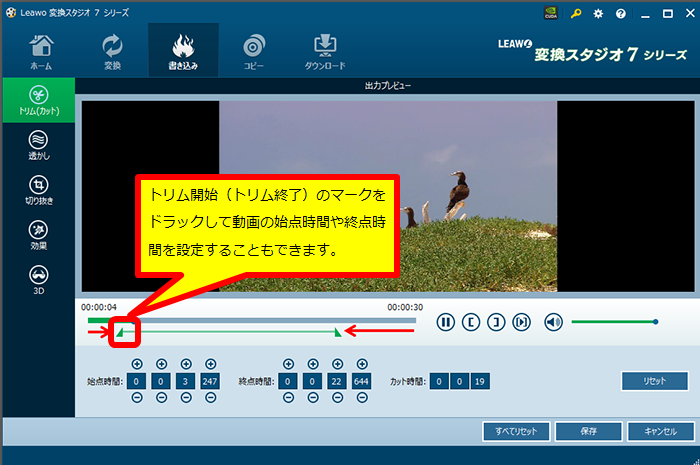Image resolution: width=700 pixels, height=465 pixels.
Task: Select the トリム(カット) trim tool
Action: click(37, 99)
